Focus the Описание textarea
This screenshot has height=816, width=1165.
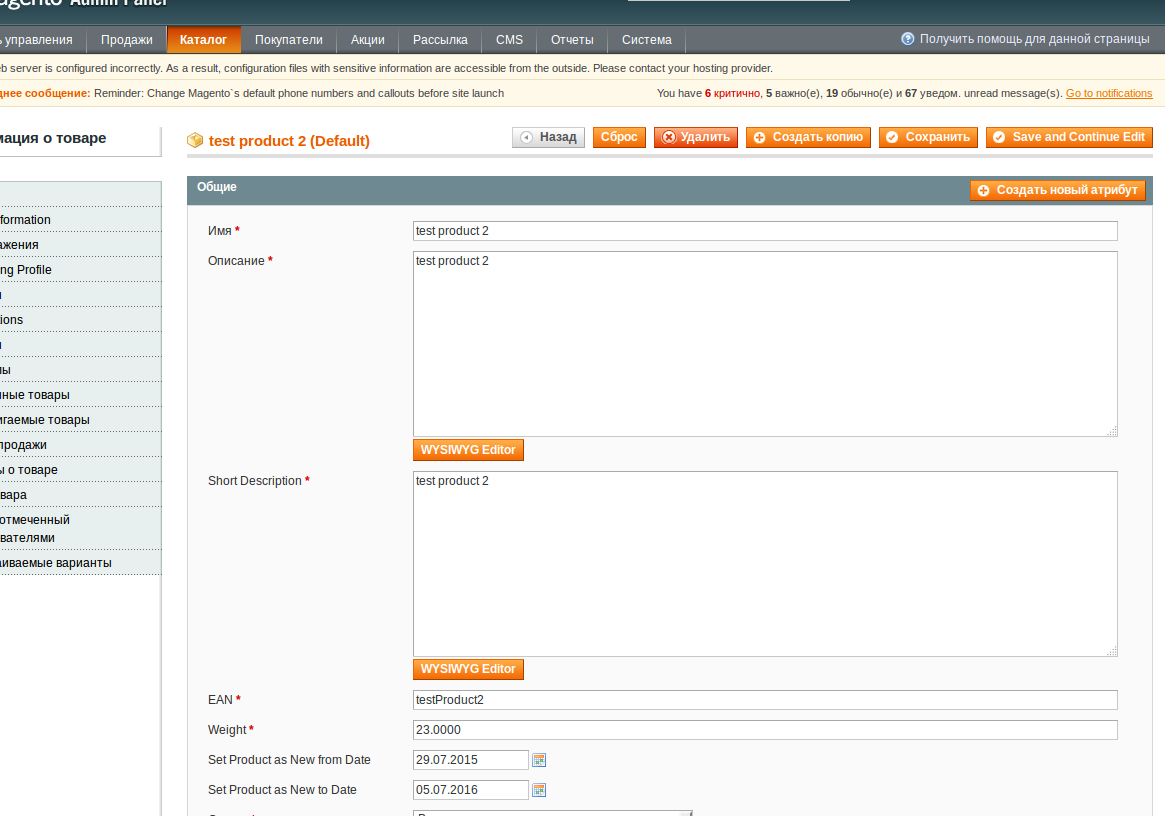pyautogui.click(x=765, y=343)
